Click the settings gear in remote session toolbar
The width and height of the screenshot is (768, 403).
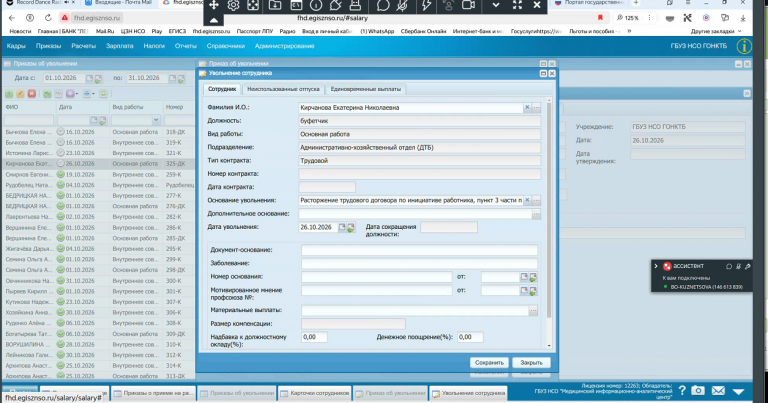(x=233, y=5)
